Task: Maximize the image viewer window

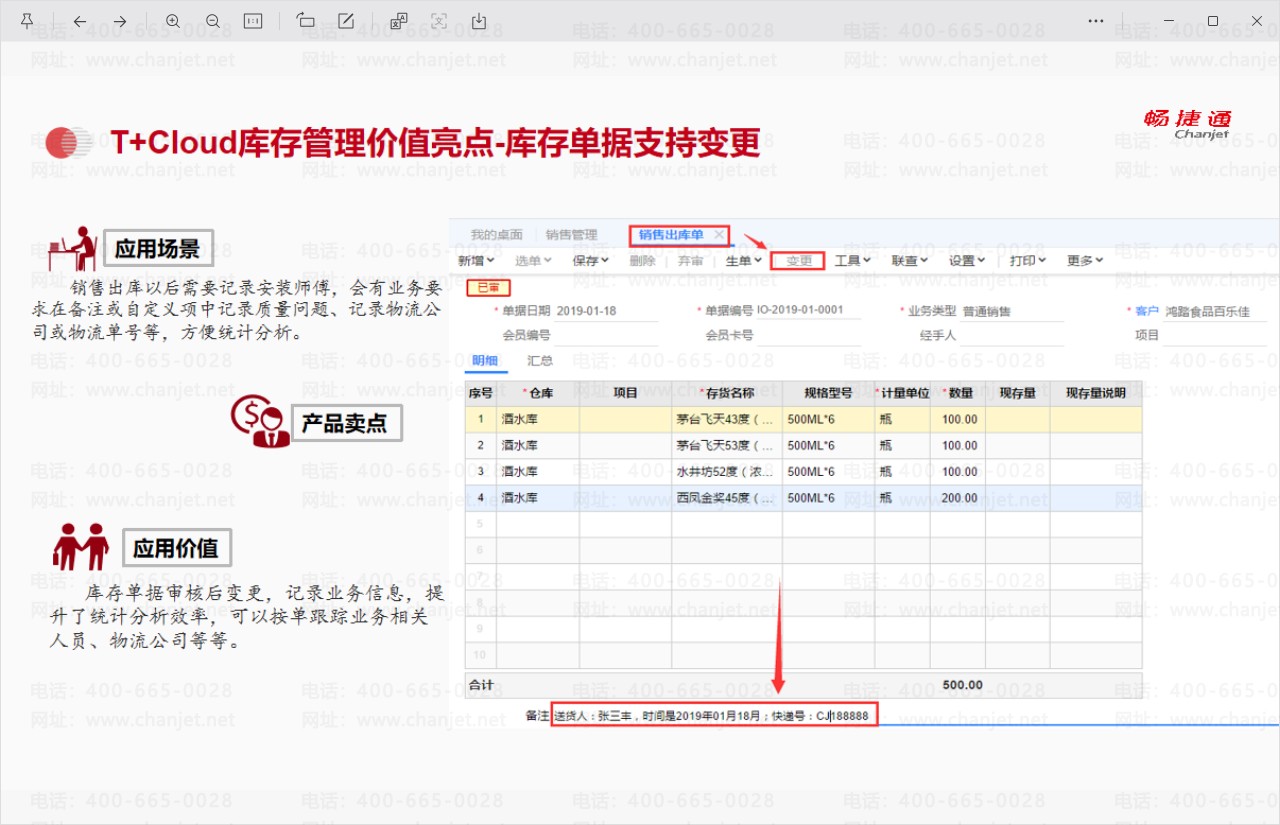Action: pyautogui.click(x=1213, y=21)
